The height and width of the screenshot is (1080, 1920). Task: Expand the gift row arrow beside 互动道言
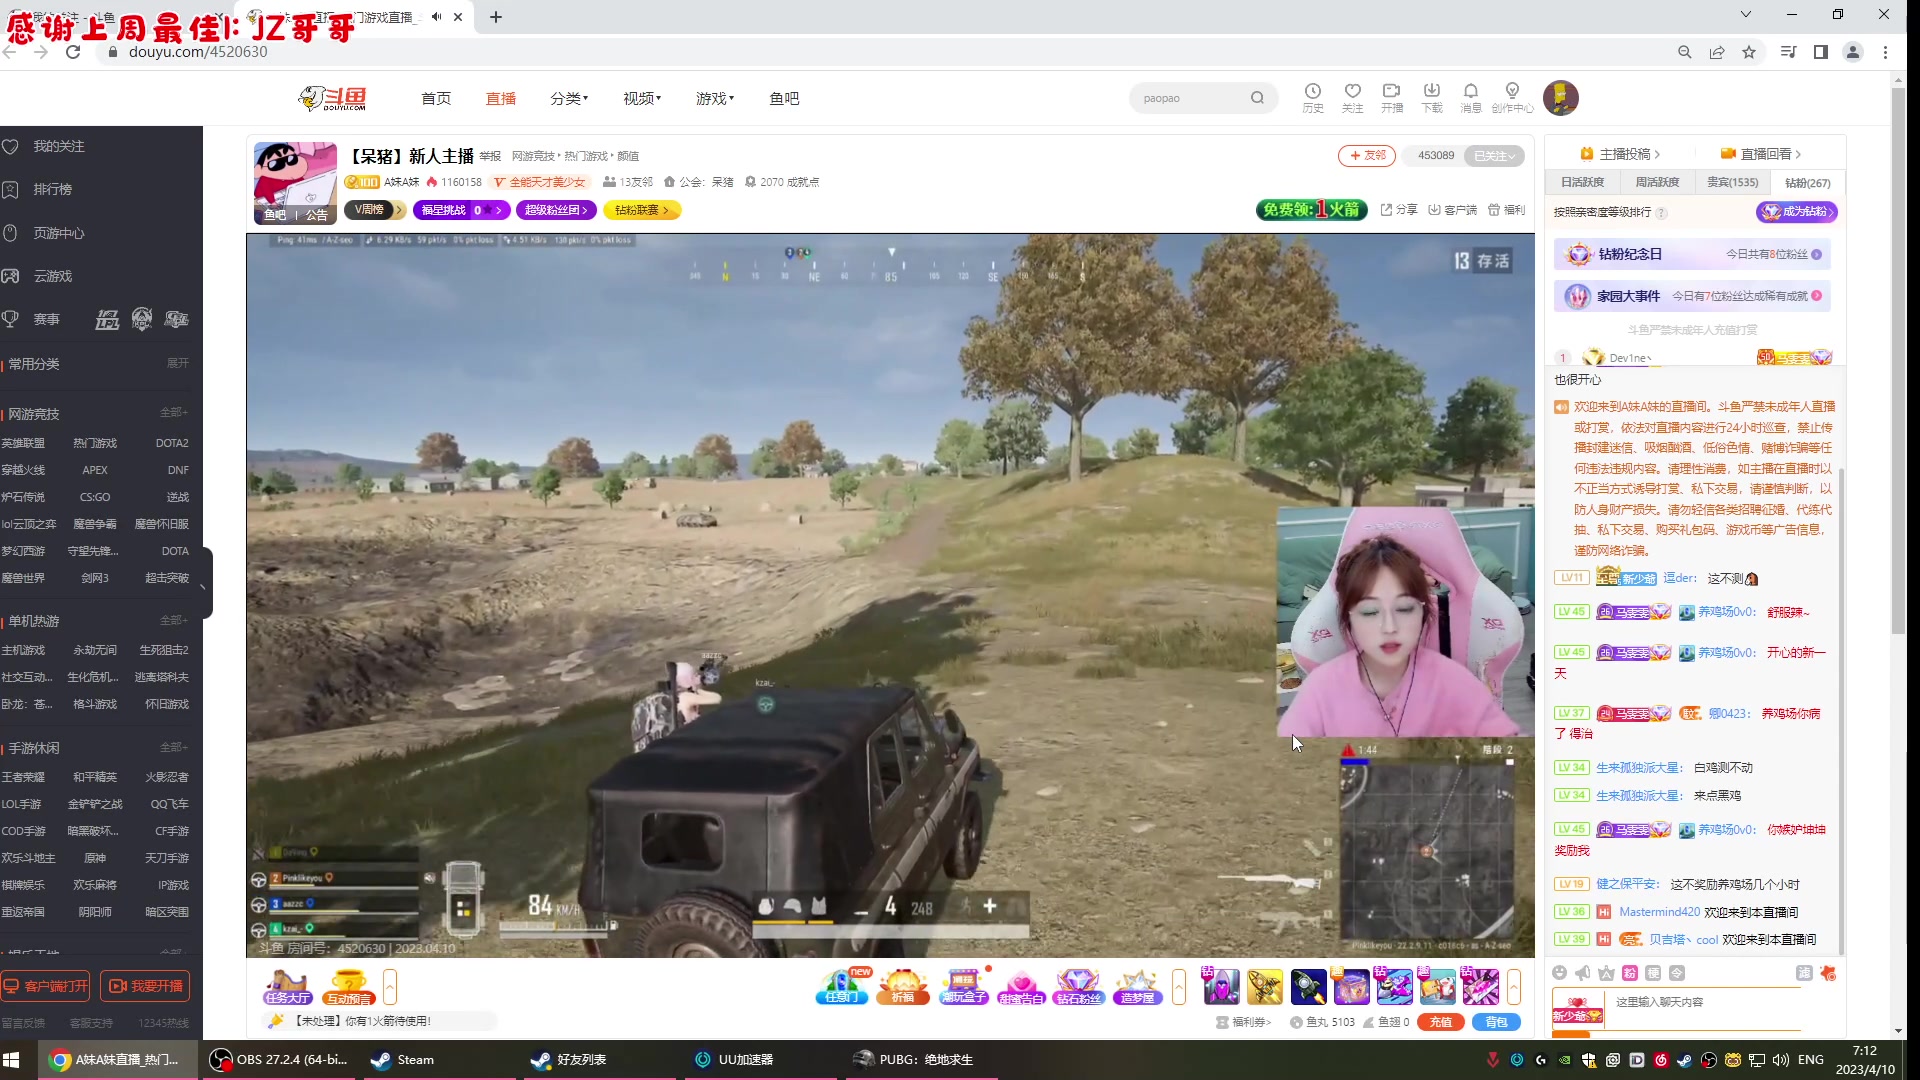pos(391,986)
